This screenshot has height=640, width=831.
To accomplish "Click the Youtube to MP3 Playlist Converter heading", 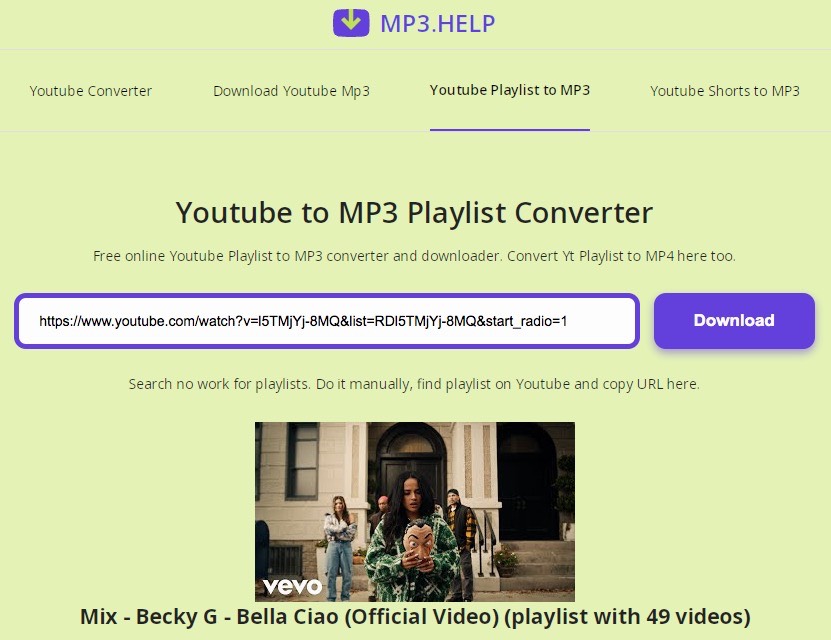I will pos(414,213).
